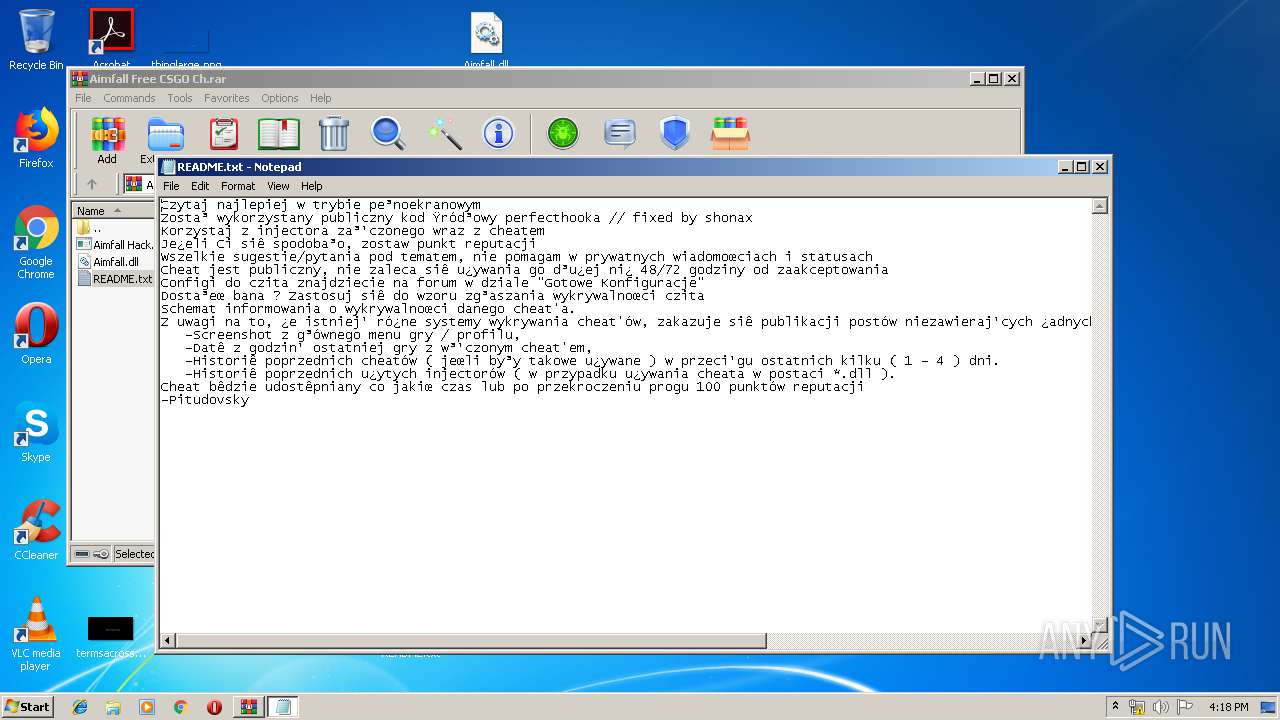Open the VLC media player desktop shortcut
Viewport: 1280px width, 720px height.
pyautogui.click(x=36, y=634)
